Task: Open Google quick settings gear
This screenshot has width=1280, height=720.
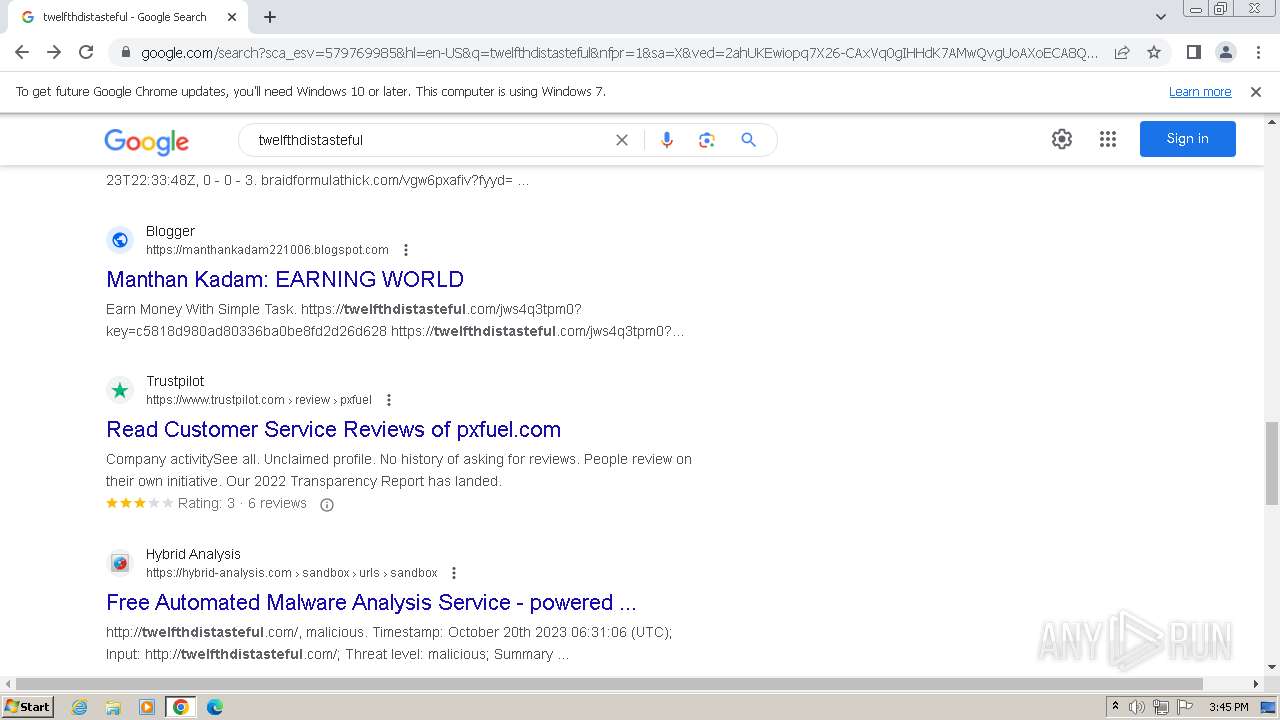Action: (1062, 139)
